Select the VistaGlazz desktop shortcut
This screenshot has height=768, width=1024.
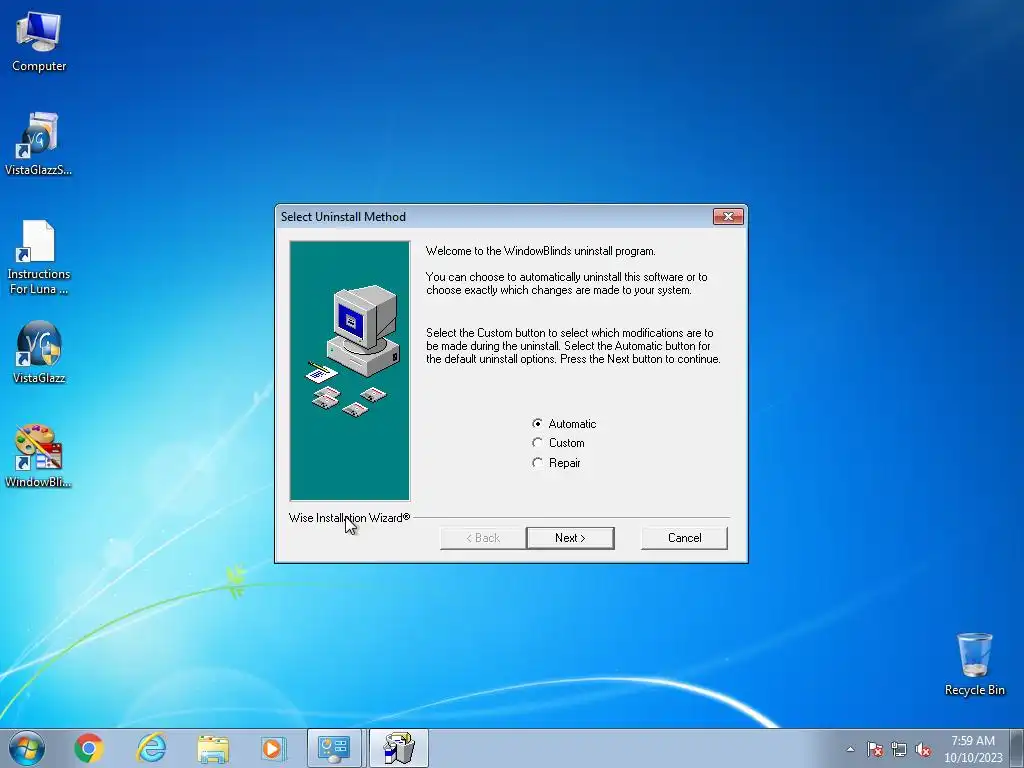pyautogui.click(x=39, y=352)
